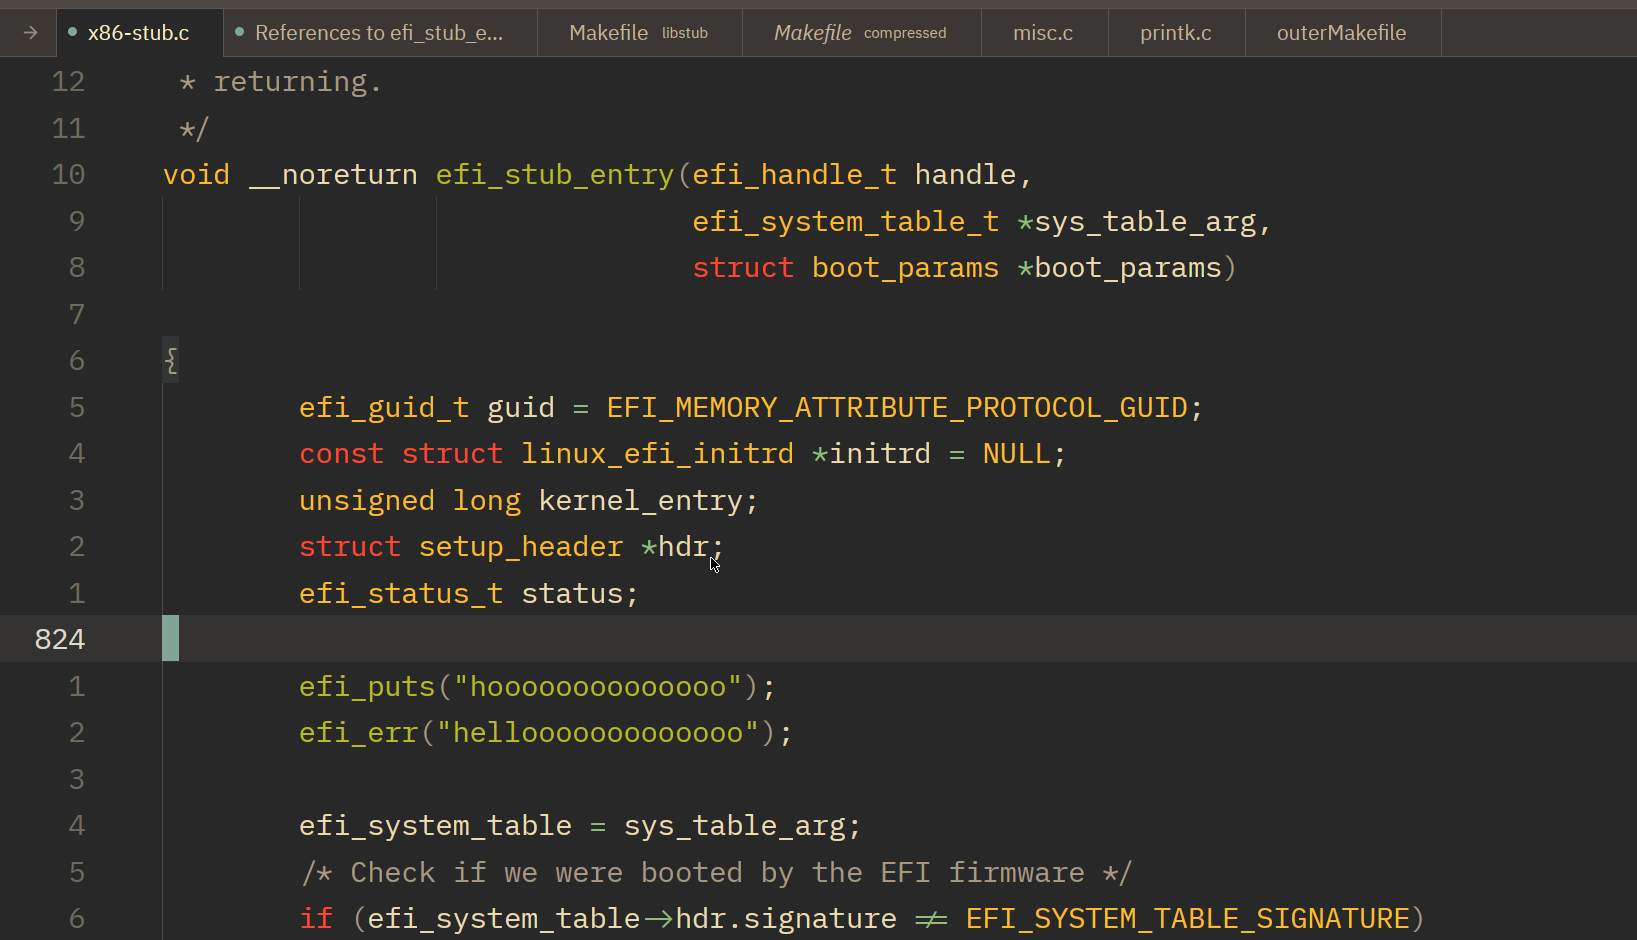Image resolution: width=1637 pixels, height=940 pixels.
Task: Open the References to efi_stub_e... tab
Action: (379, 33)
